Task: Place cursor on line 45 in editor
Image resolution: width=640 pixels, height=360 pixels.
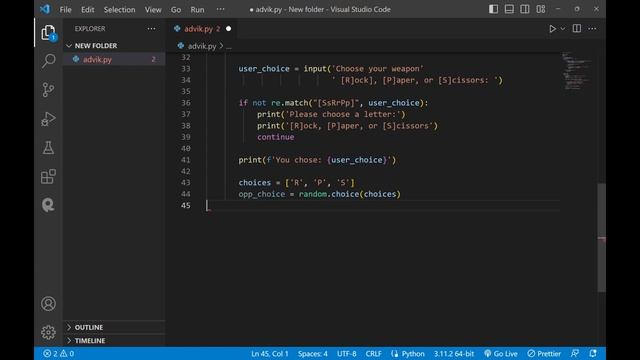Action: [x=384, y=205]
